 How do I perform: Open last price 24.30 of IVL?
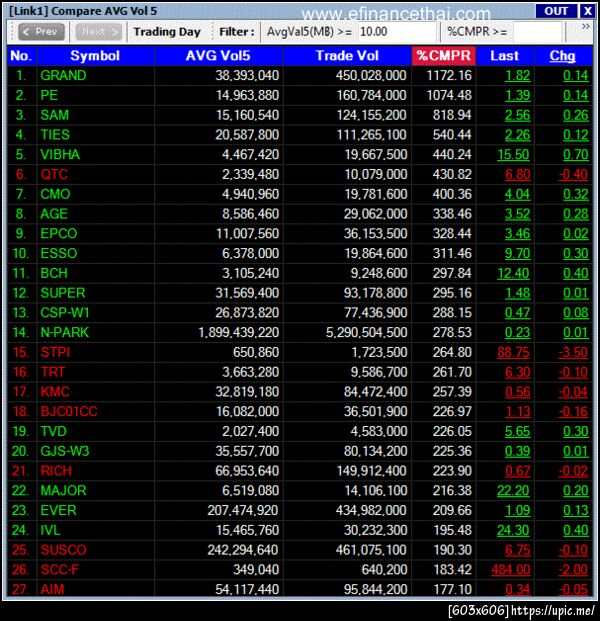(514, 530)
